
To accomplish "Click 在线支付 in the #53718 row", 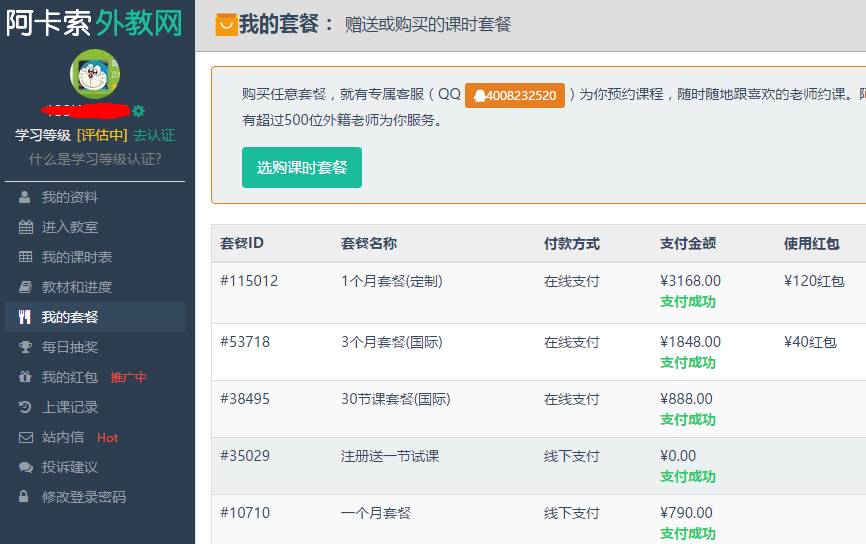I will [x=572, y=342].
